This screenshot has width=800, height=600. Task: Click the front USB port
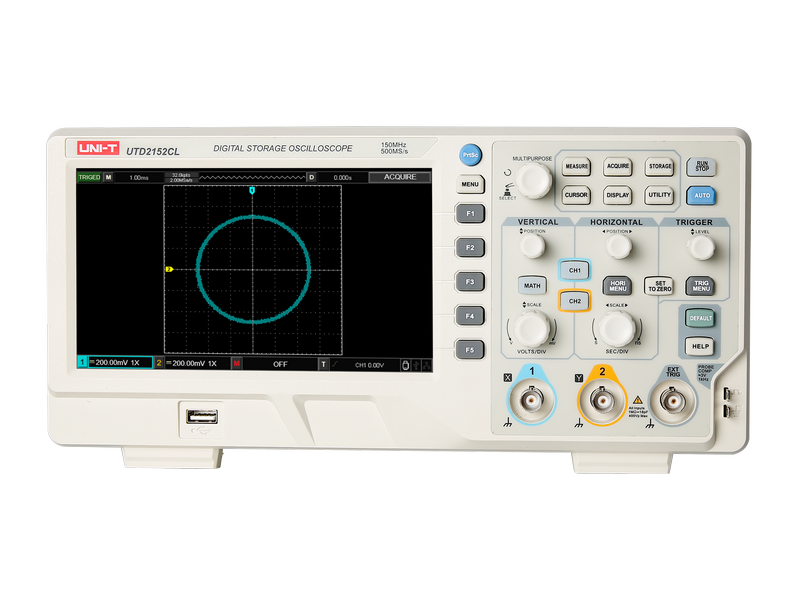[200, 414]
